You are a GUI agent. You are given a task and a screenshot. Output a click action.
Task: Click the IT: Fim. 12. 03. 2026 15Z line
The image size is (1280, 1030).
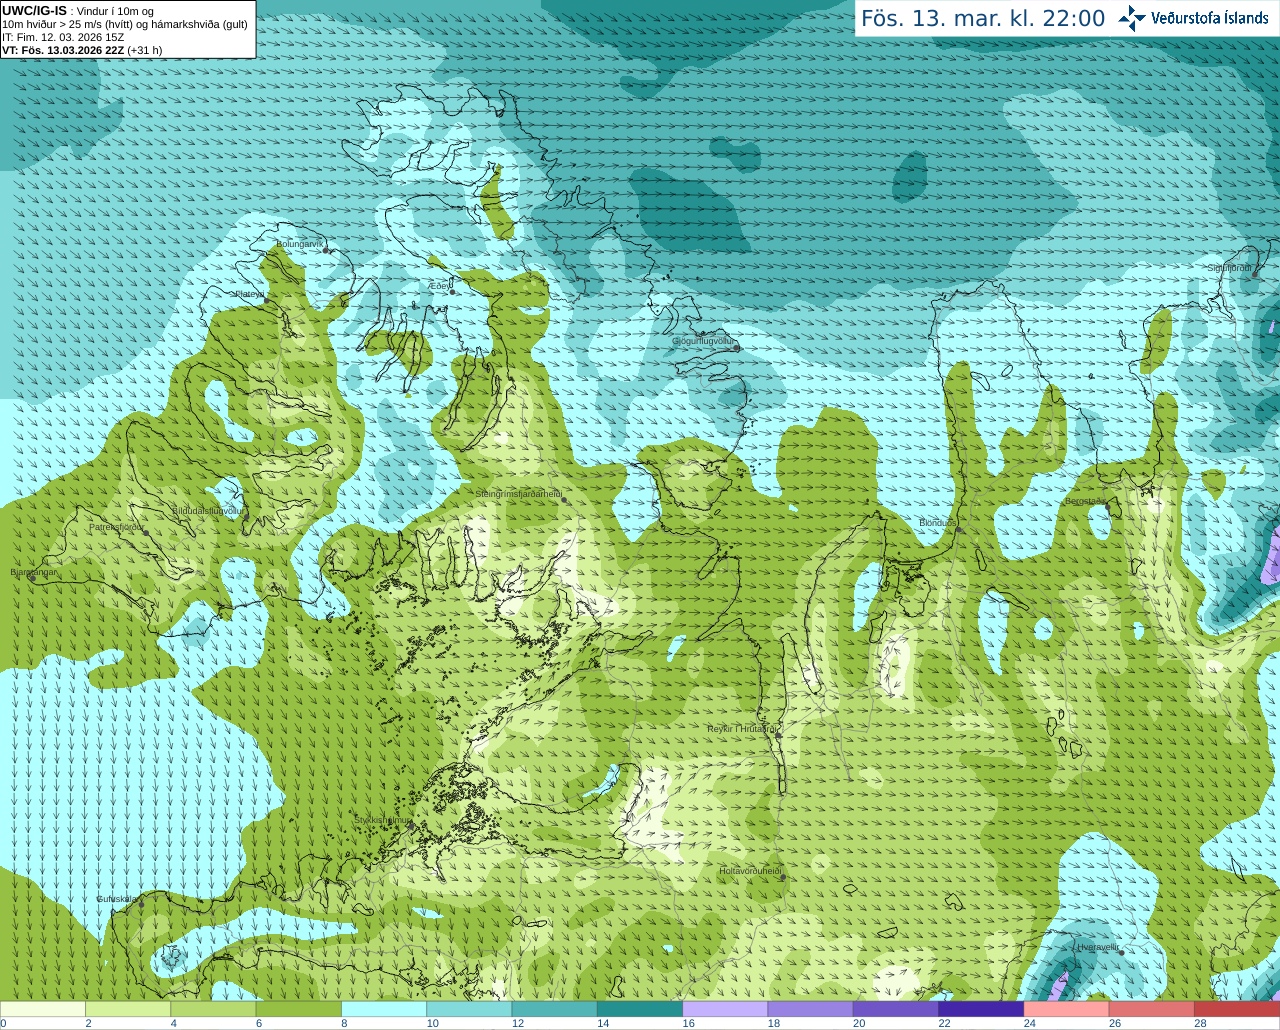click(x=63, y=37)
